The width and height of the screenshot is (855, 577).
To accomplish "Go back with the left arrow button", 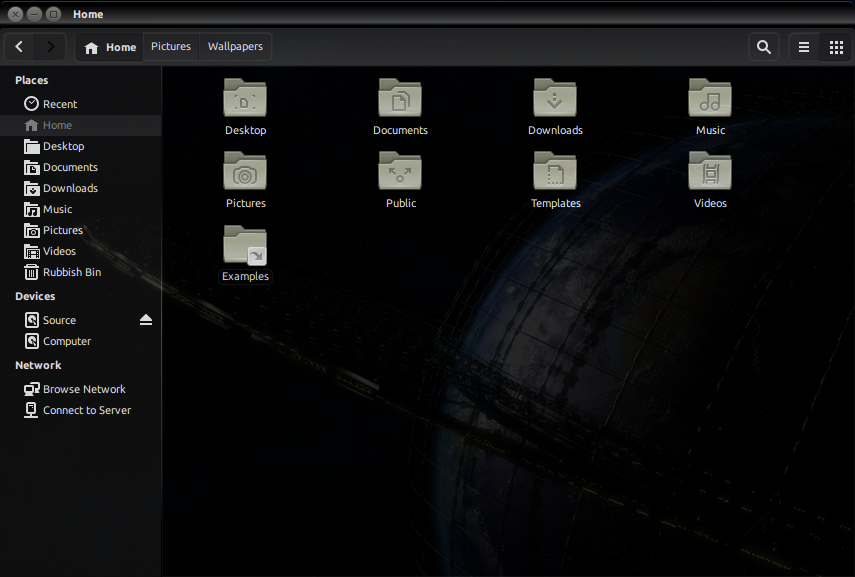I will pos(20,47).
